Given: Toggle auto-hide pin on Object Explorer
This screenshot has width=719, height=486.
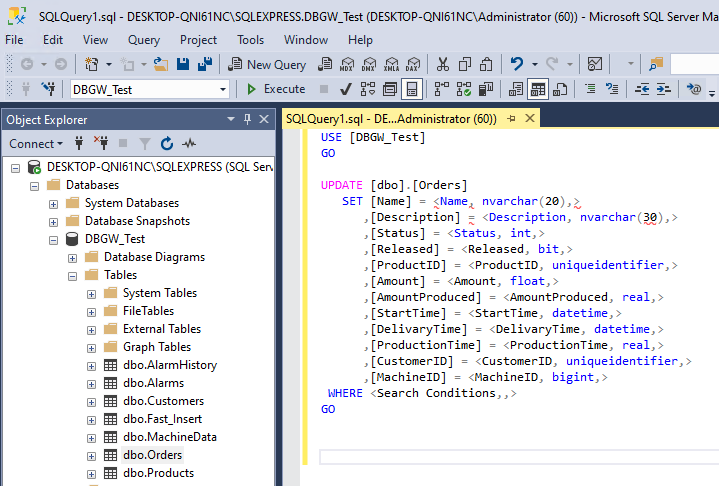Looking at the screenshot, I should (x=247, y=119).
